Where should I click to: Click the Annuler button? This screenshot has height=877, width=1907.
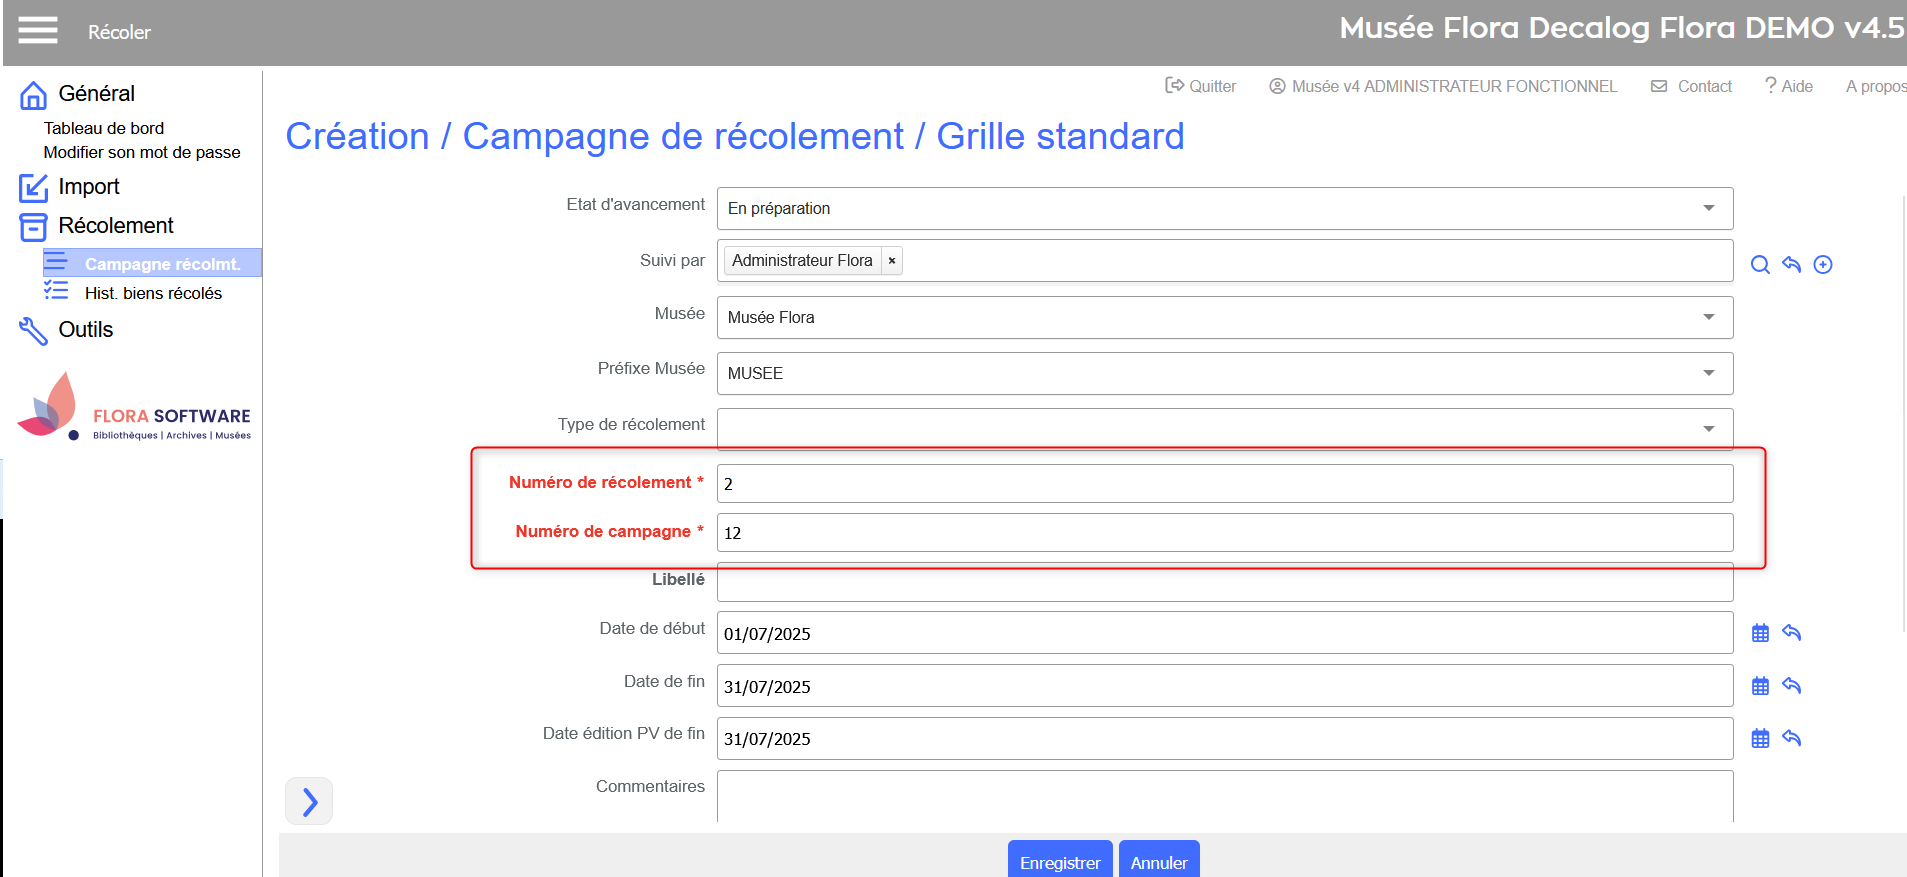[1158, 861]
